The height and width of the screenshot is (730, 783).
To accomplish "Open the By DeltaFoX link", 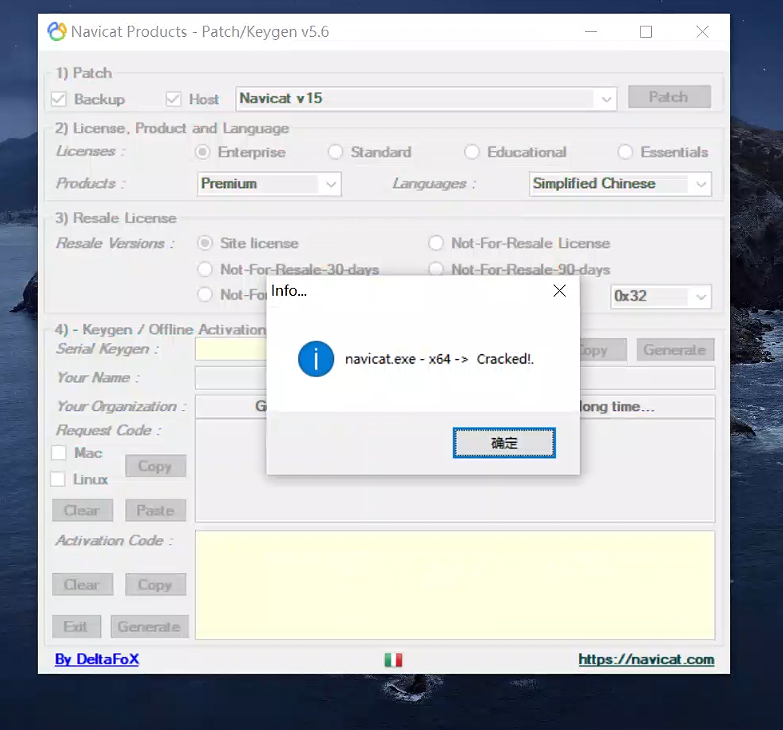I will tap(97, 659).
